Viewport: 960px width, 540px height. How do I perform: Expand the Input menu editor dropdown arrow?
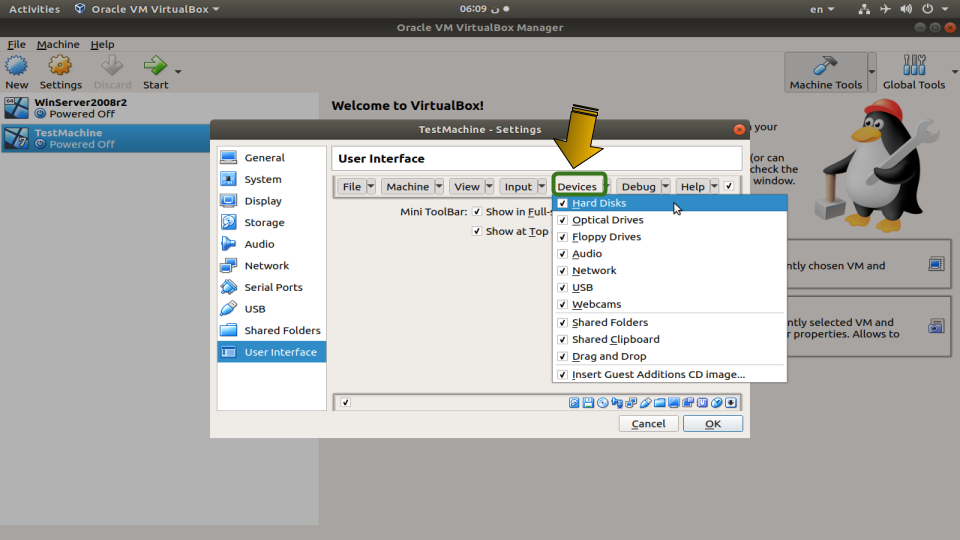[x=542, y=186]
